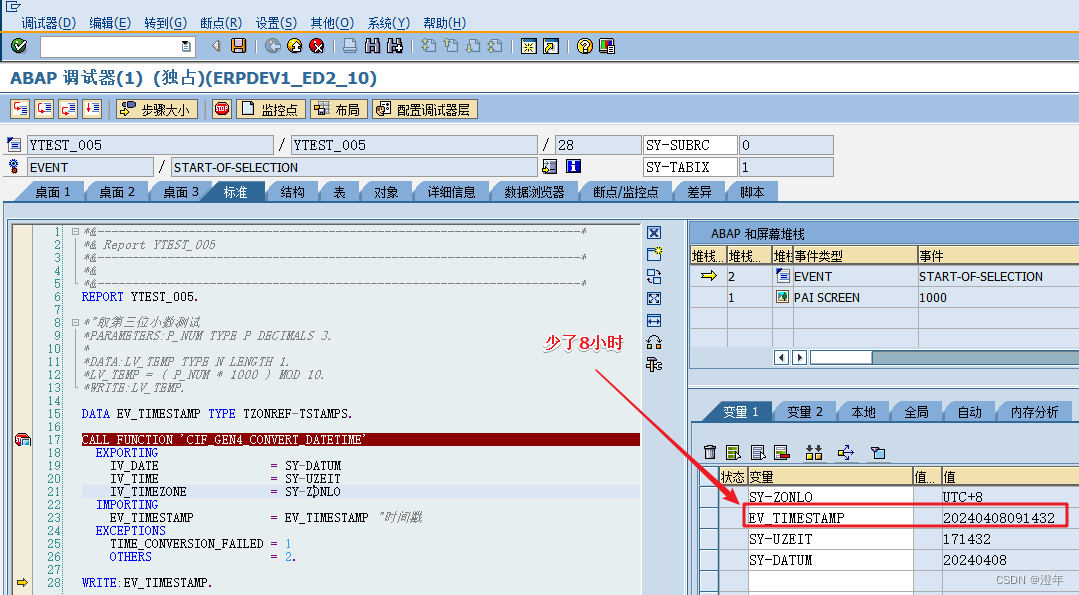Viewport: 1079px width, 595px height.
Task: Select the EVENT stack row
Action: point(885,277)
